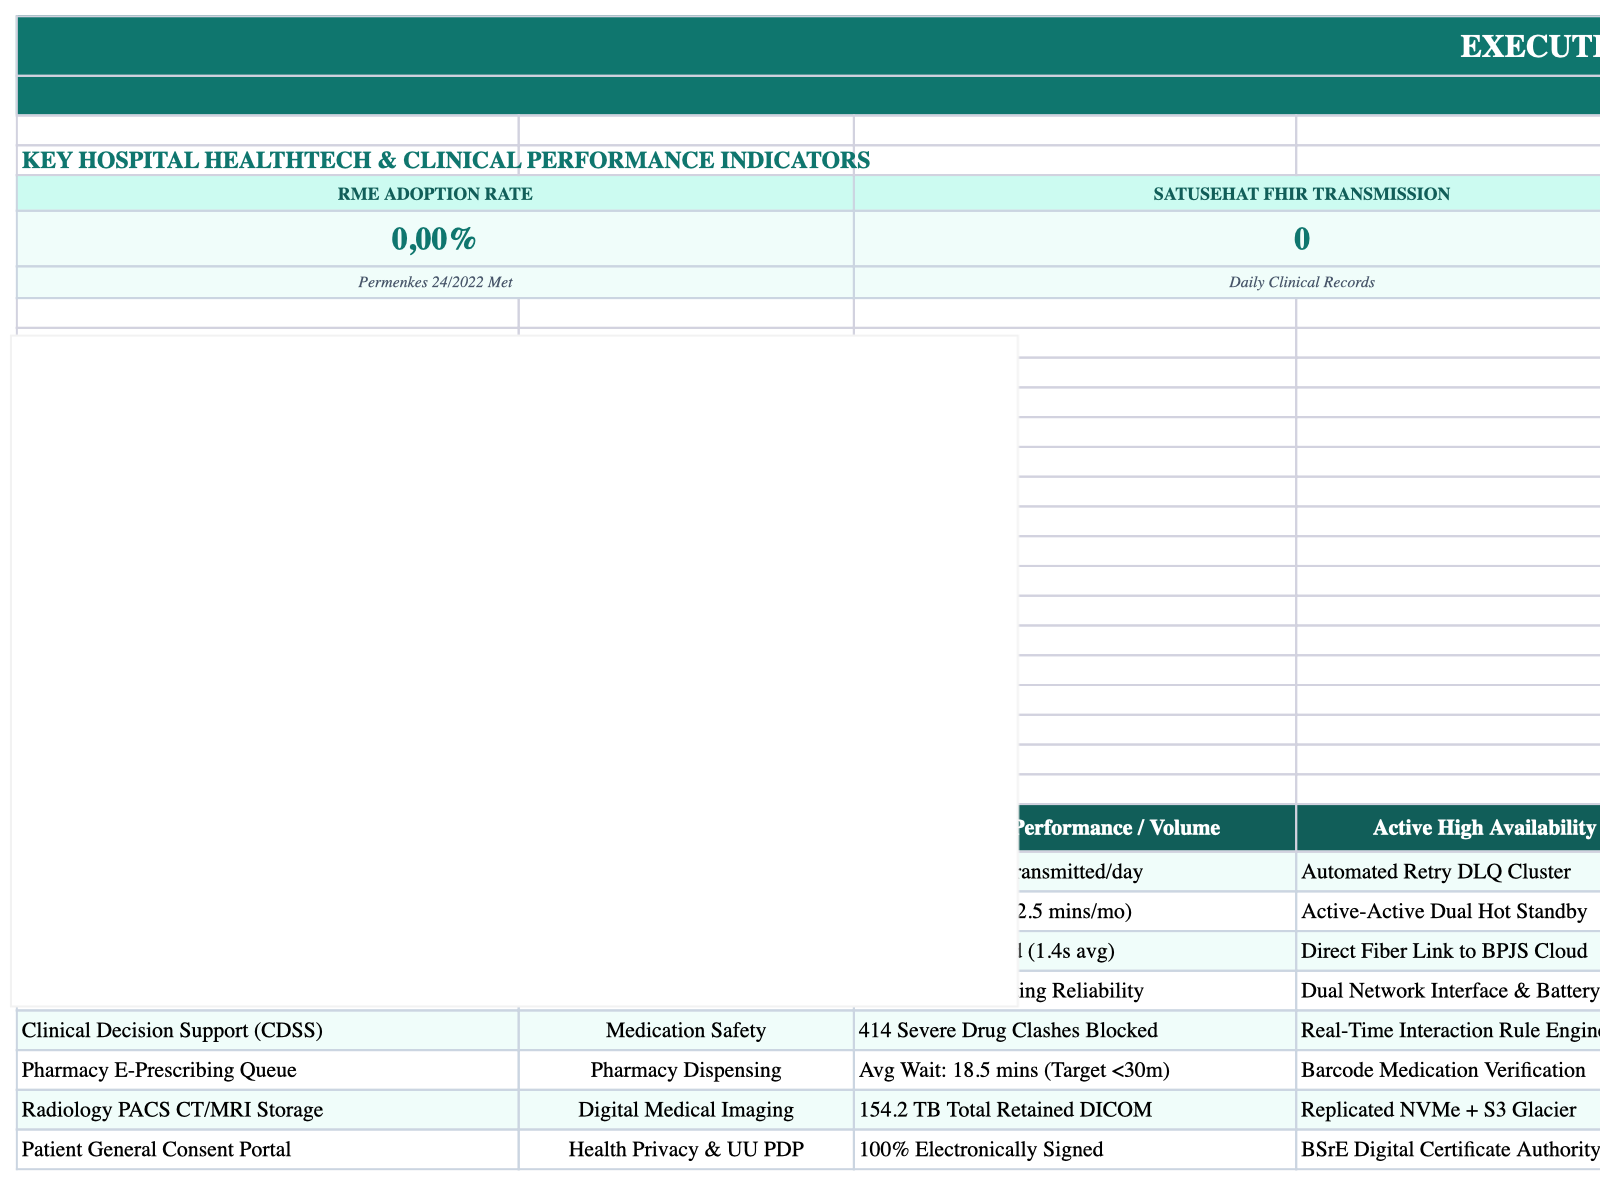This screenshot has width=1600, height=1192.
Task: Click the Medication Safety cell
Action: tap(686, 1030)
